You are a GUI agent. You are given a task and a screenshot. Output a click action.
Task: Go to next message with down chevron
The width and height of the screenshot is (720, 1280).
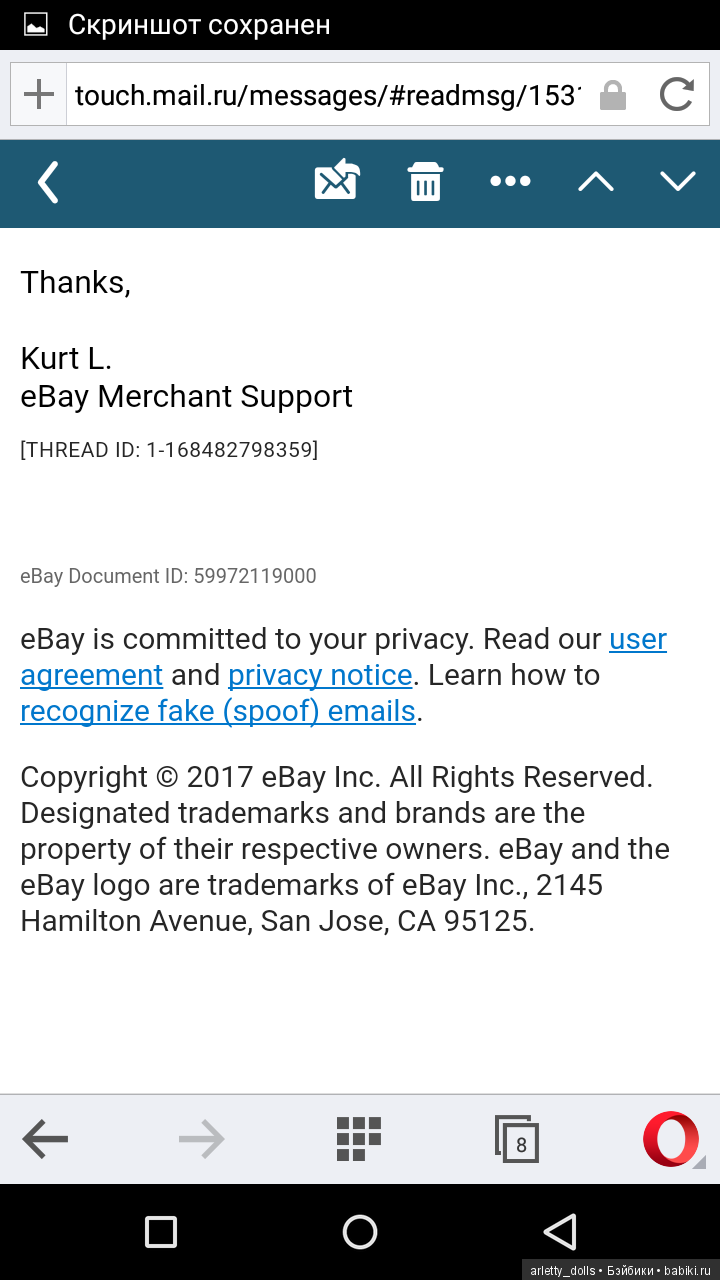pyautogui.click(x=678, y=182)
